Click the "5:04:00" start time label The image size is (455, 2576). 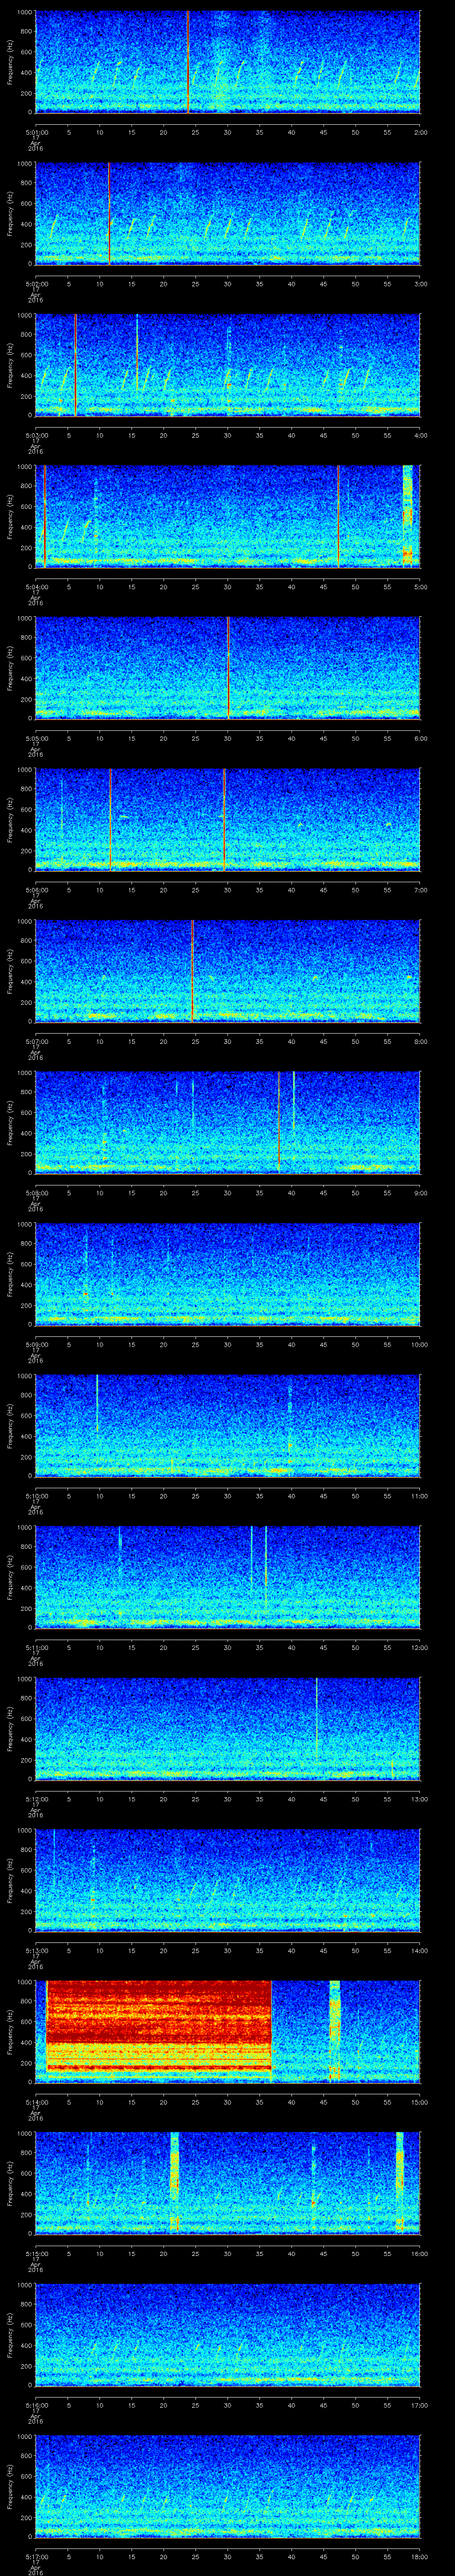click(36, 587)
